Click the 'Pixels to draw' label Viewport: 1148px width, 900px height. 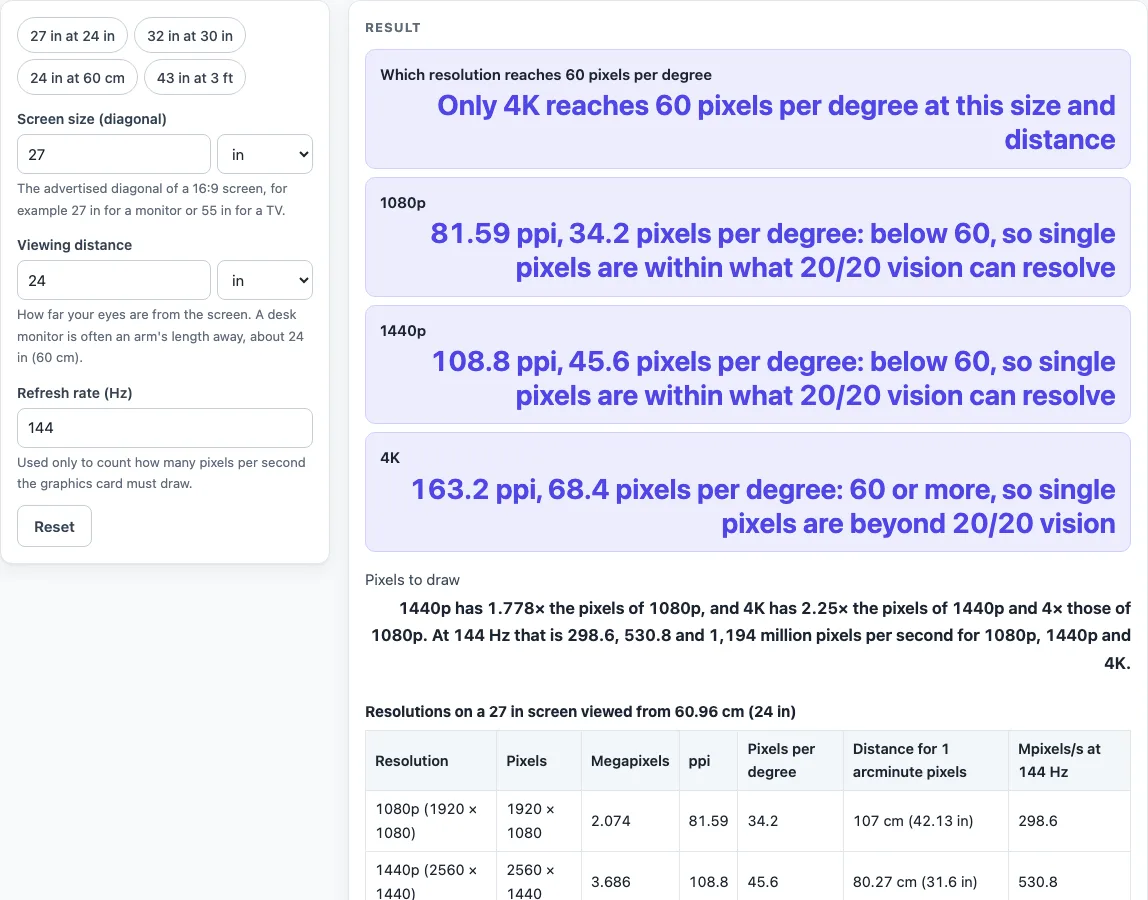[x=412, y=580]
